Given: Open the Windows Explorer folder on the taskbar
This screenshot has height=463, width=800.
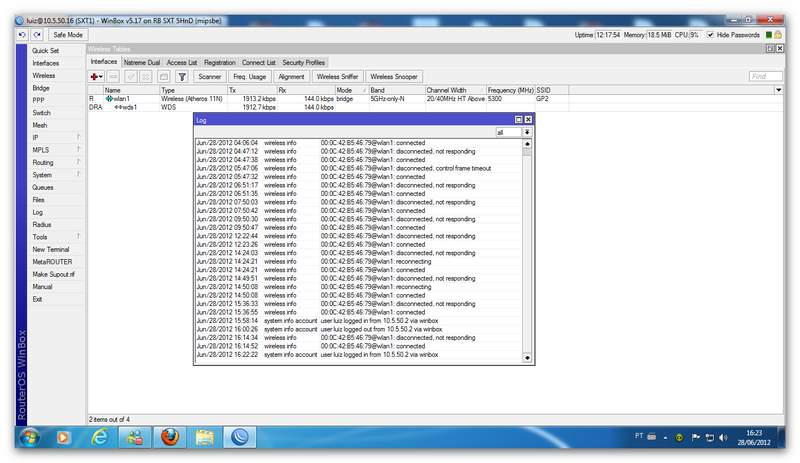Looking at the screenshot, I should click(x=205, y=437).
